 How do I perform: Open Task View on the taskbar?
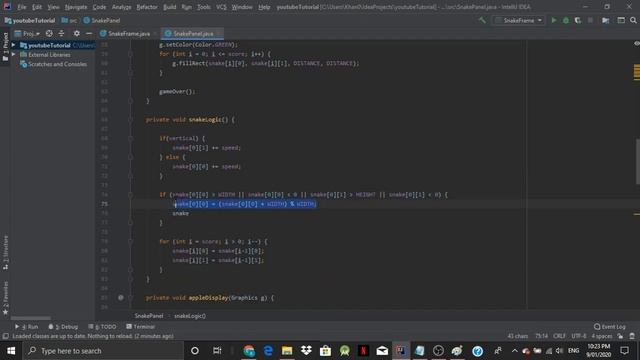[217, 351]
